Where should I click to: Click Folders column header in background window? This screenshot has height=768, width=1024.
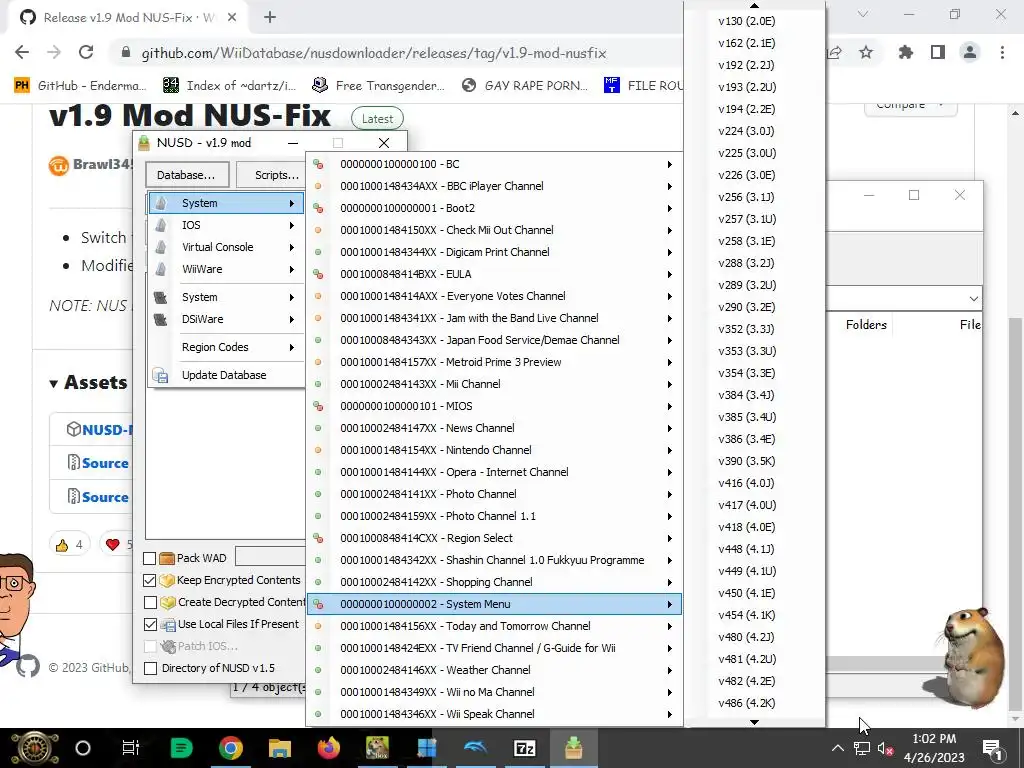coord(866,325)
